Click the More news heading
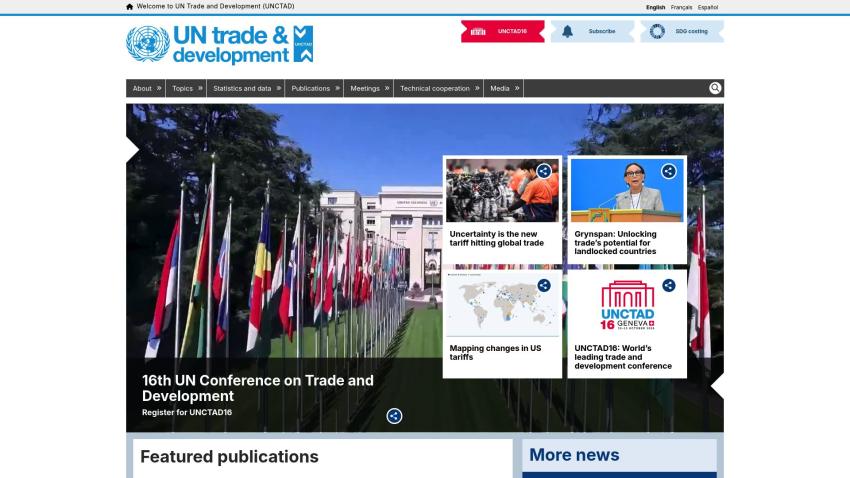The height and width of the screenshot is (478, 850). 574,455
